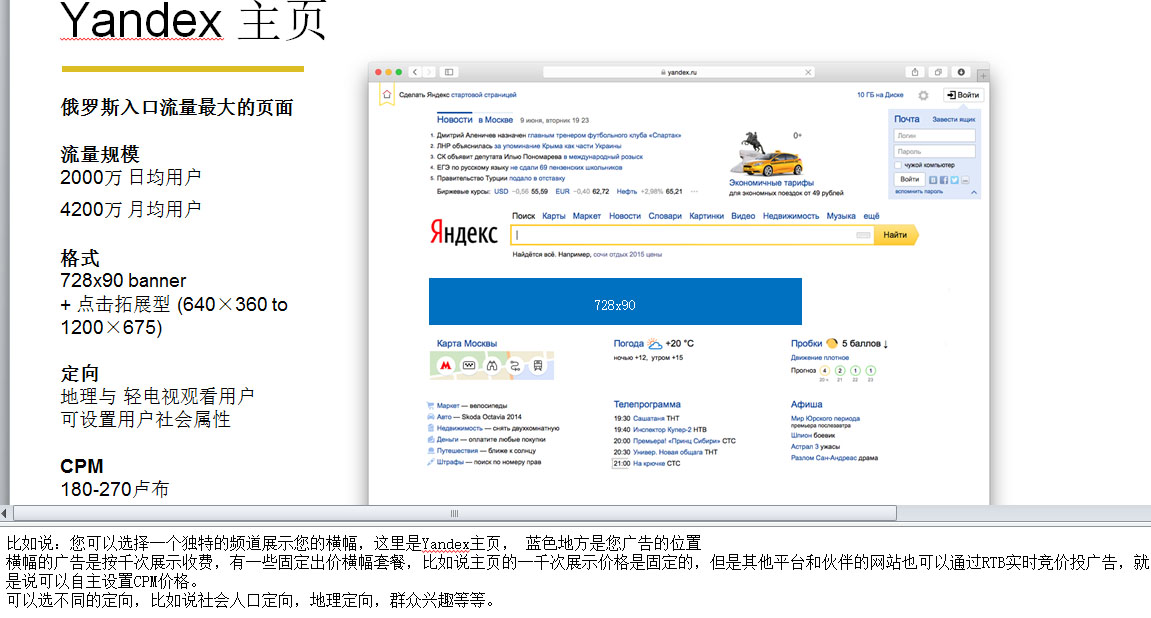The width and height of the screenshot is (1151, 618).
Task: Click the yandex.ru address bar
Action: pos(679,72)
